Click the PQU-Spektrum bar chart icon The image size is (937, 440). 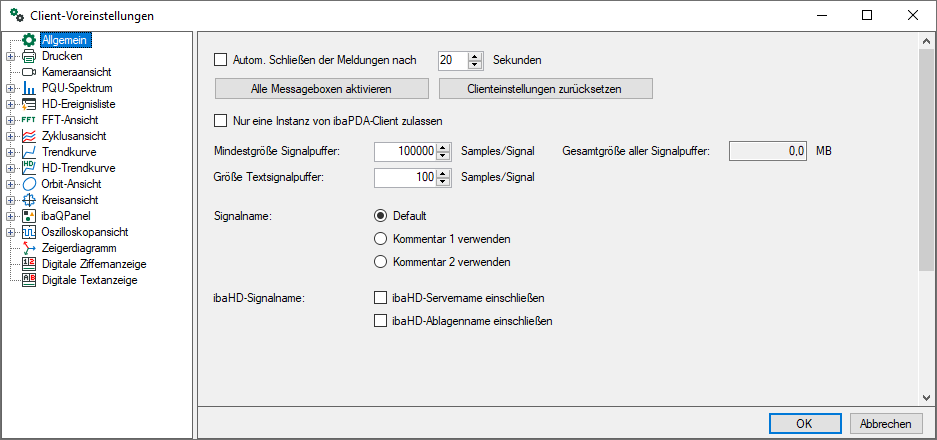click(x=29, y=88)
